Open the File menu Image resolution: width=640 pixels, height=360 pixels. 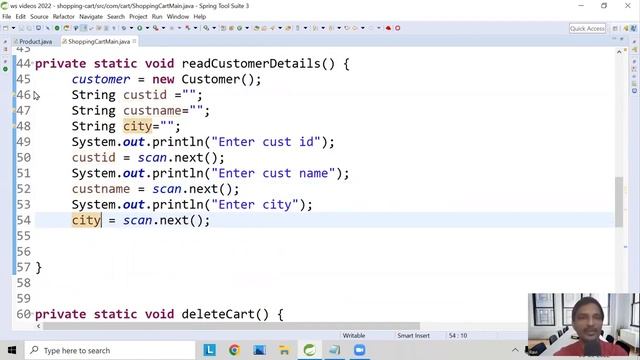7,17
